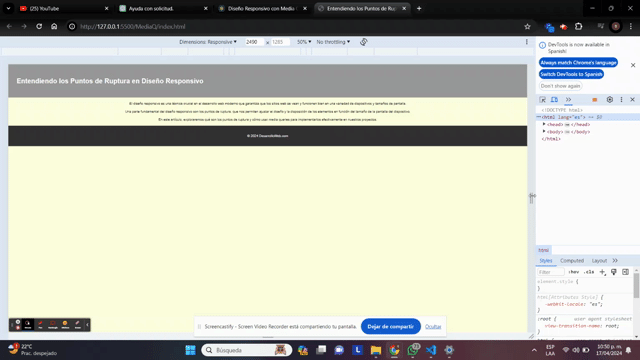Show more DevTools panels chevron
The image size is (640, 360).
pos(568,100)
